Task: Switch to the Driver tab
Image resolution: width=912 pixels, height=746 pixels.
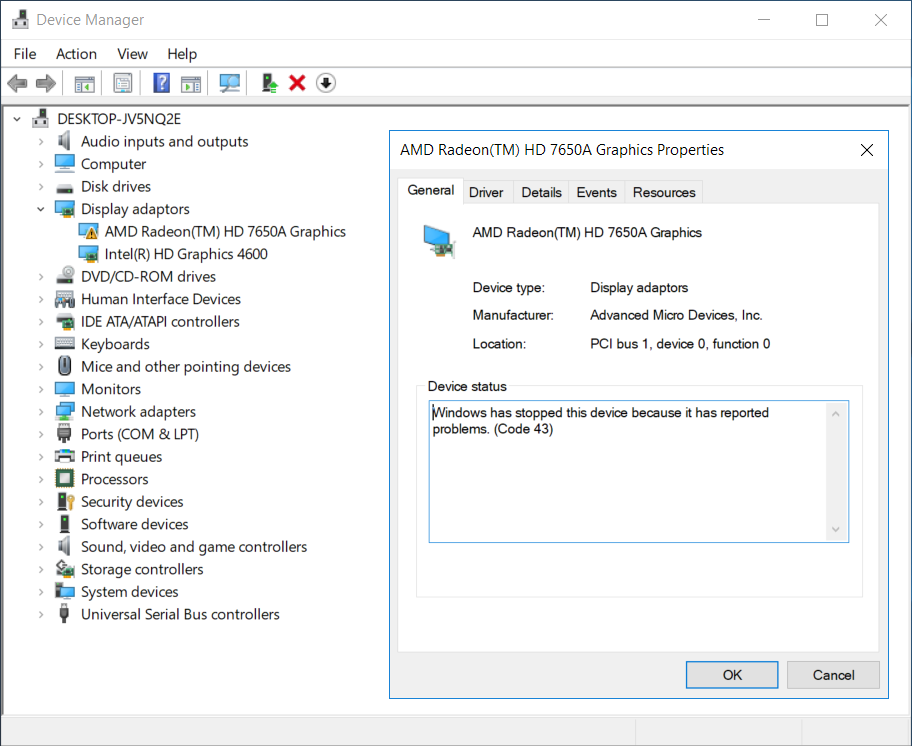Action: click(x=486, y=192)
